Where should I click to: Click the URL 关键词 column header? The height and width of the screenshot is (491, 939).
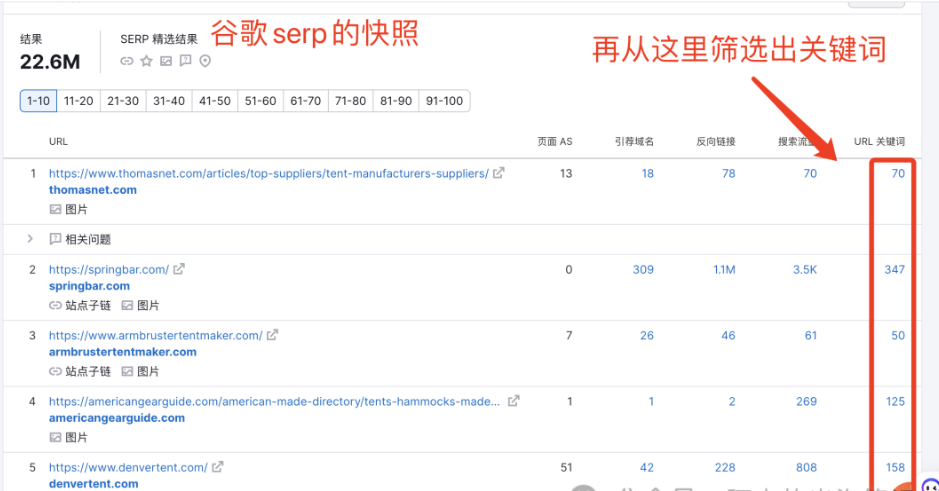pyautogui.click(x=879, y=142)
